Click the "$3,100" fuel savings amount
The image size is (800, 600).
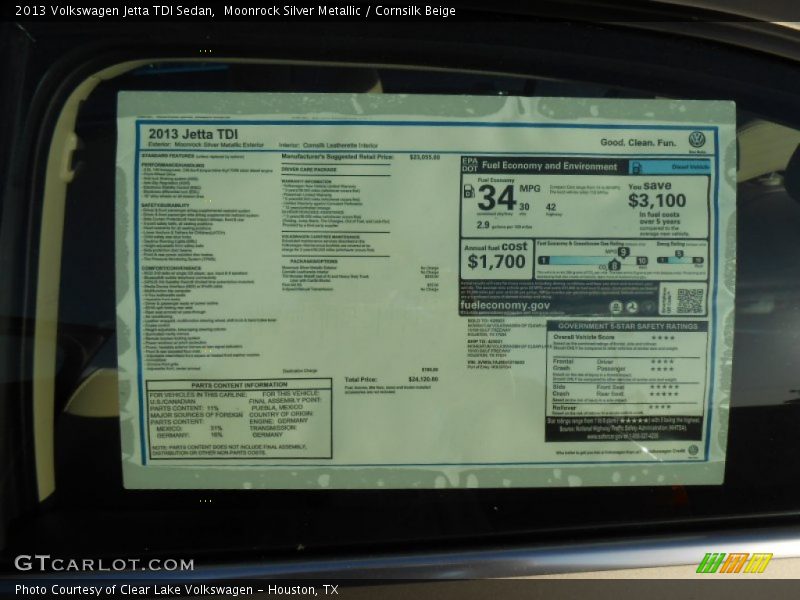pos(657,201)
